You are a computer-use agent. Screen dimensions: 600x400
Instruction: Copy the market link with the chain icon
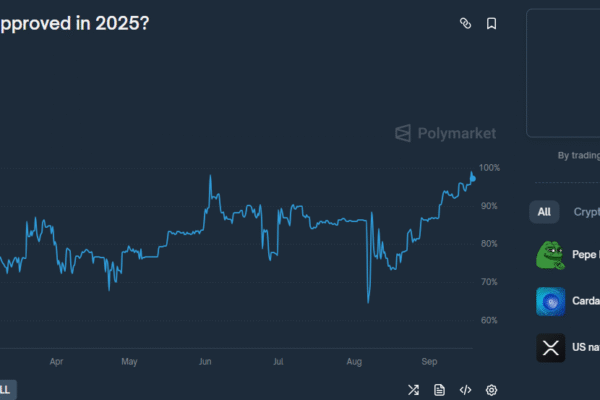(465, 23)
